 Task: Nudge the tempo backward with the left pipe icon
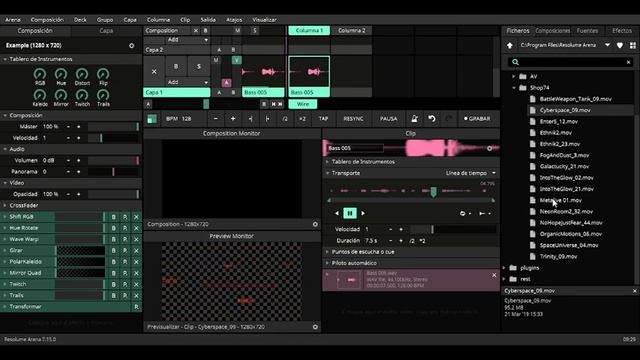[x=250, y=119]
